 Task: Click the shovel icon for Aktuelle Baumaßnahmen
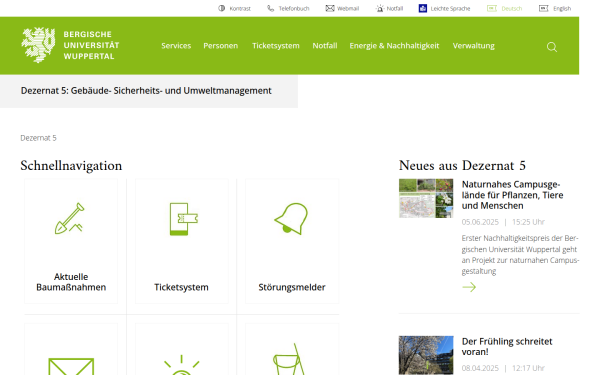[x=70, y=218]
